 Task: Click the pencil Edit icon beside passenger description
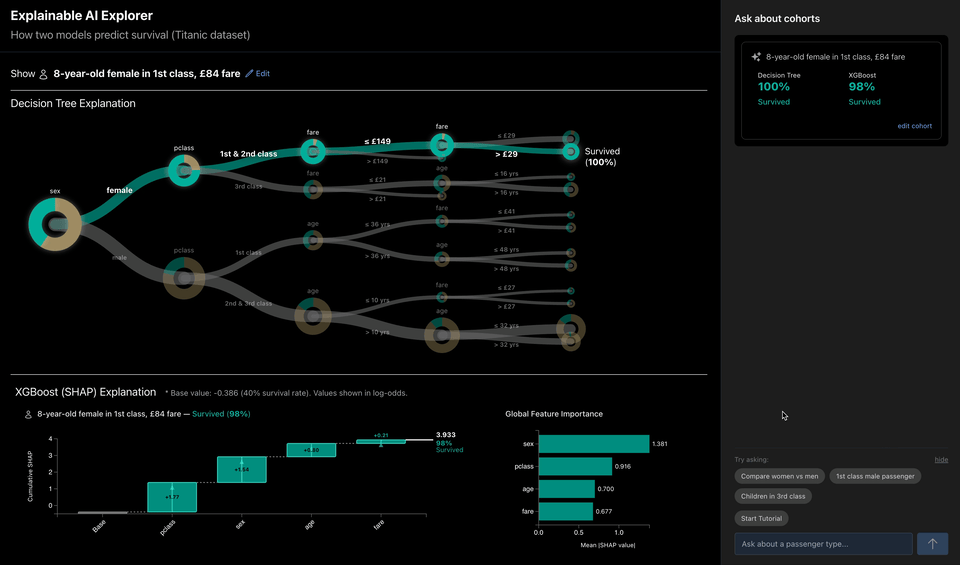tap(250, 74)
